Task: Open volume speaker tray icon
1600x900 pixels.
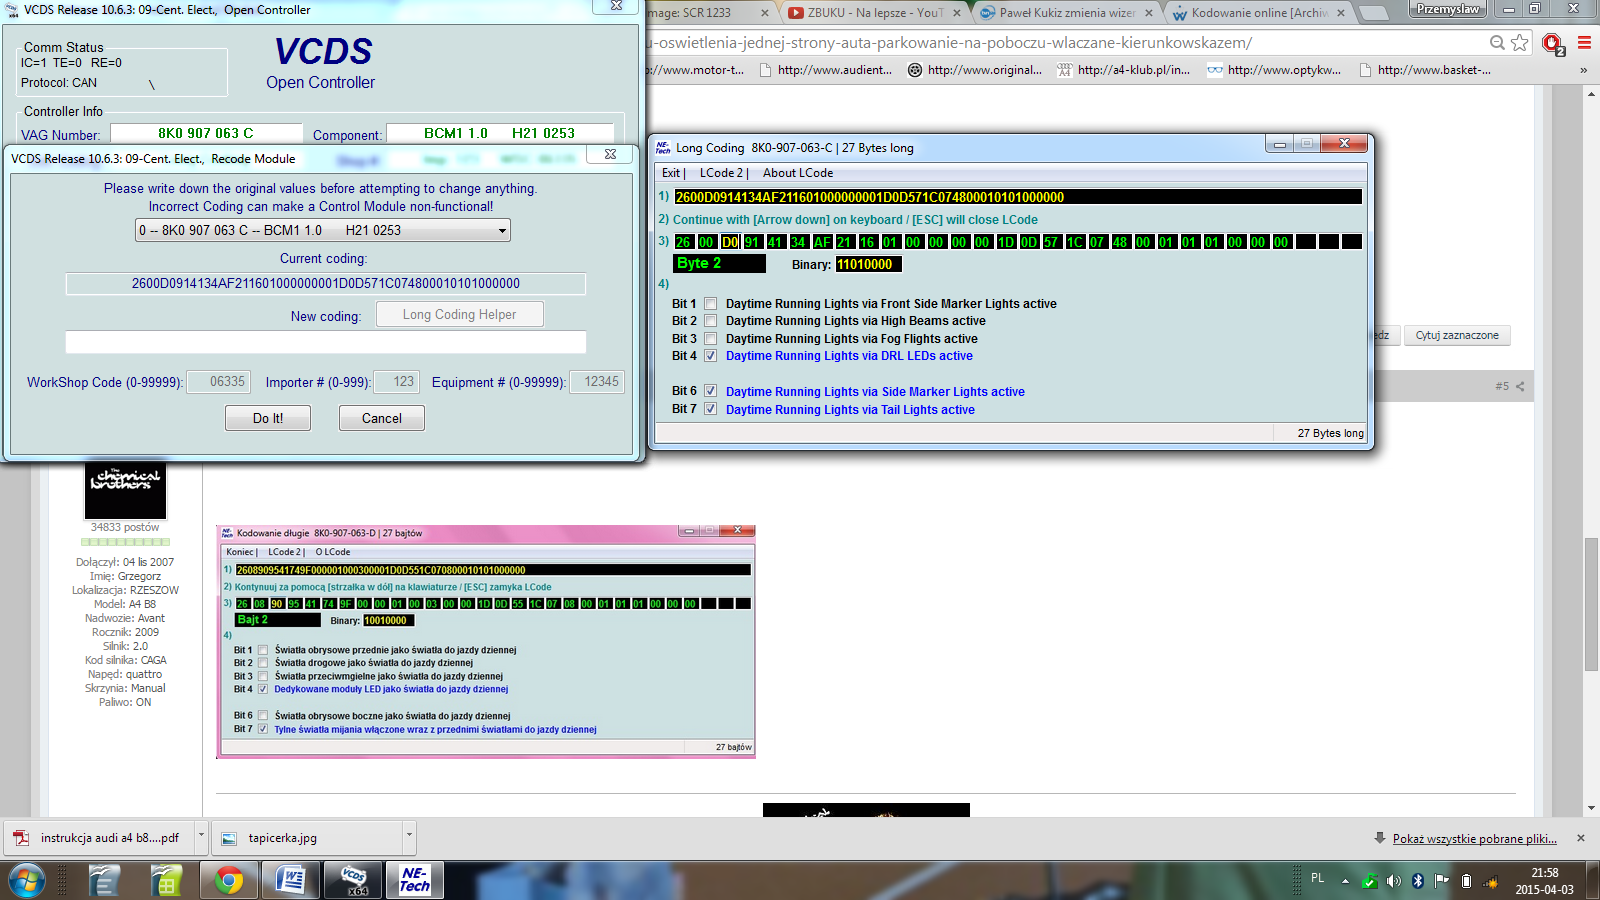Action: tap(1393, 881)
